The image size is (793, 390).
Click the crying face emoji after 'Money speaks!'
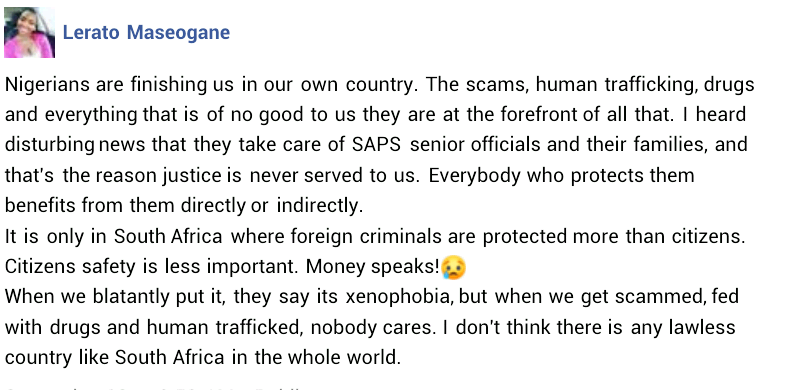point(453,268)
